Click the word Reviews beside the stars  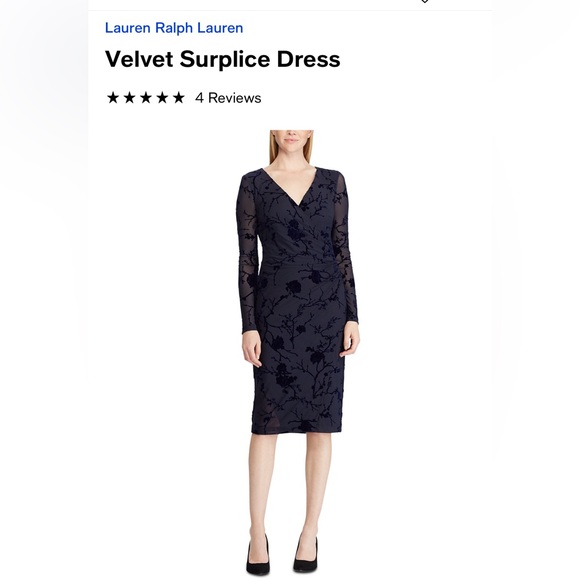235,98
